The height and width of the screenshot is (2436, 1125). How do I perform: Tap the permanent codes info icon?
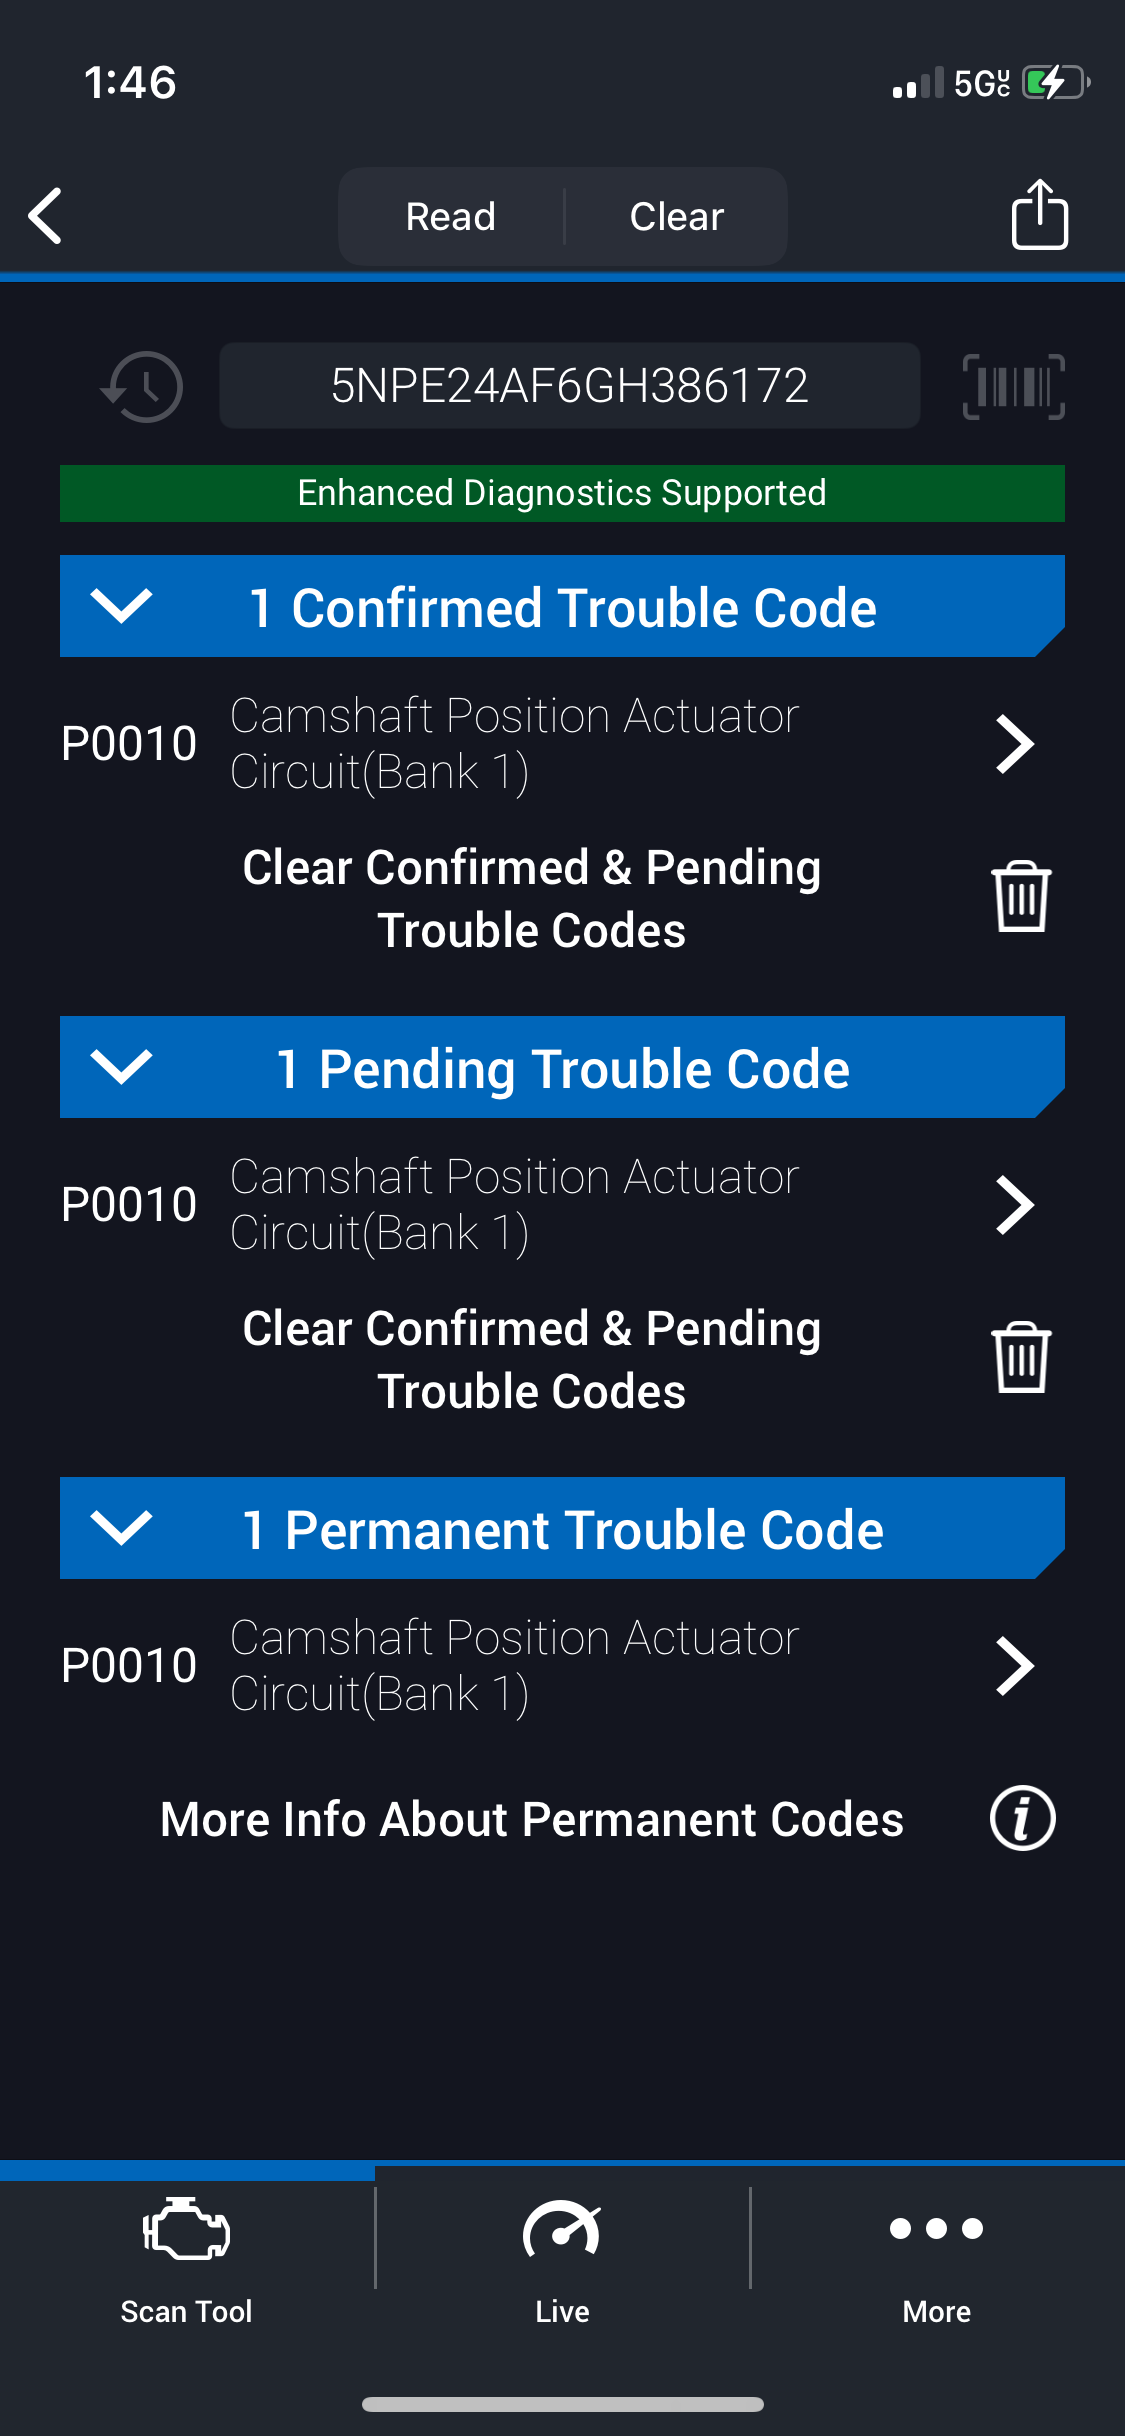(x=1022, y=1818)
